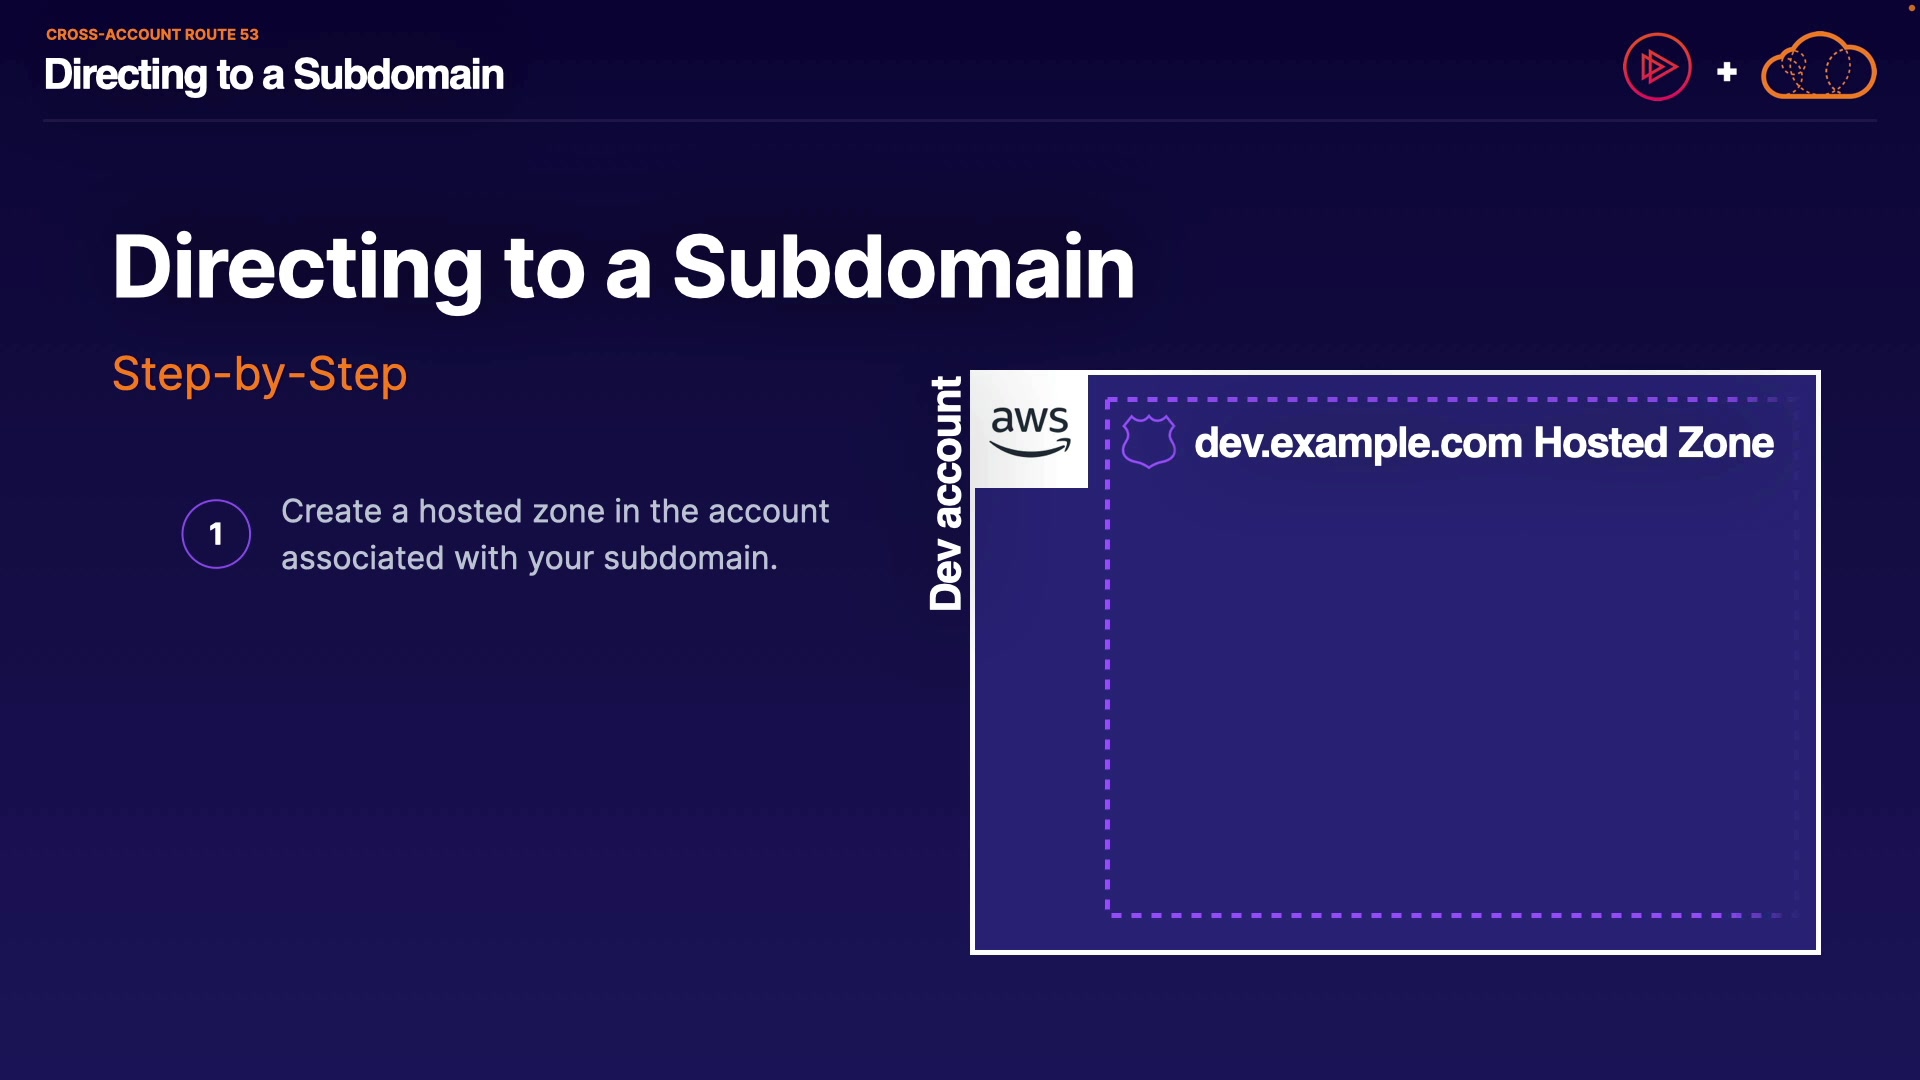Click the horizontal divider line under the header

tap(960, 121)
